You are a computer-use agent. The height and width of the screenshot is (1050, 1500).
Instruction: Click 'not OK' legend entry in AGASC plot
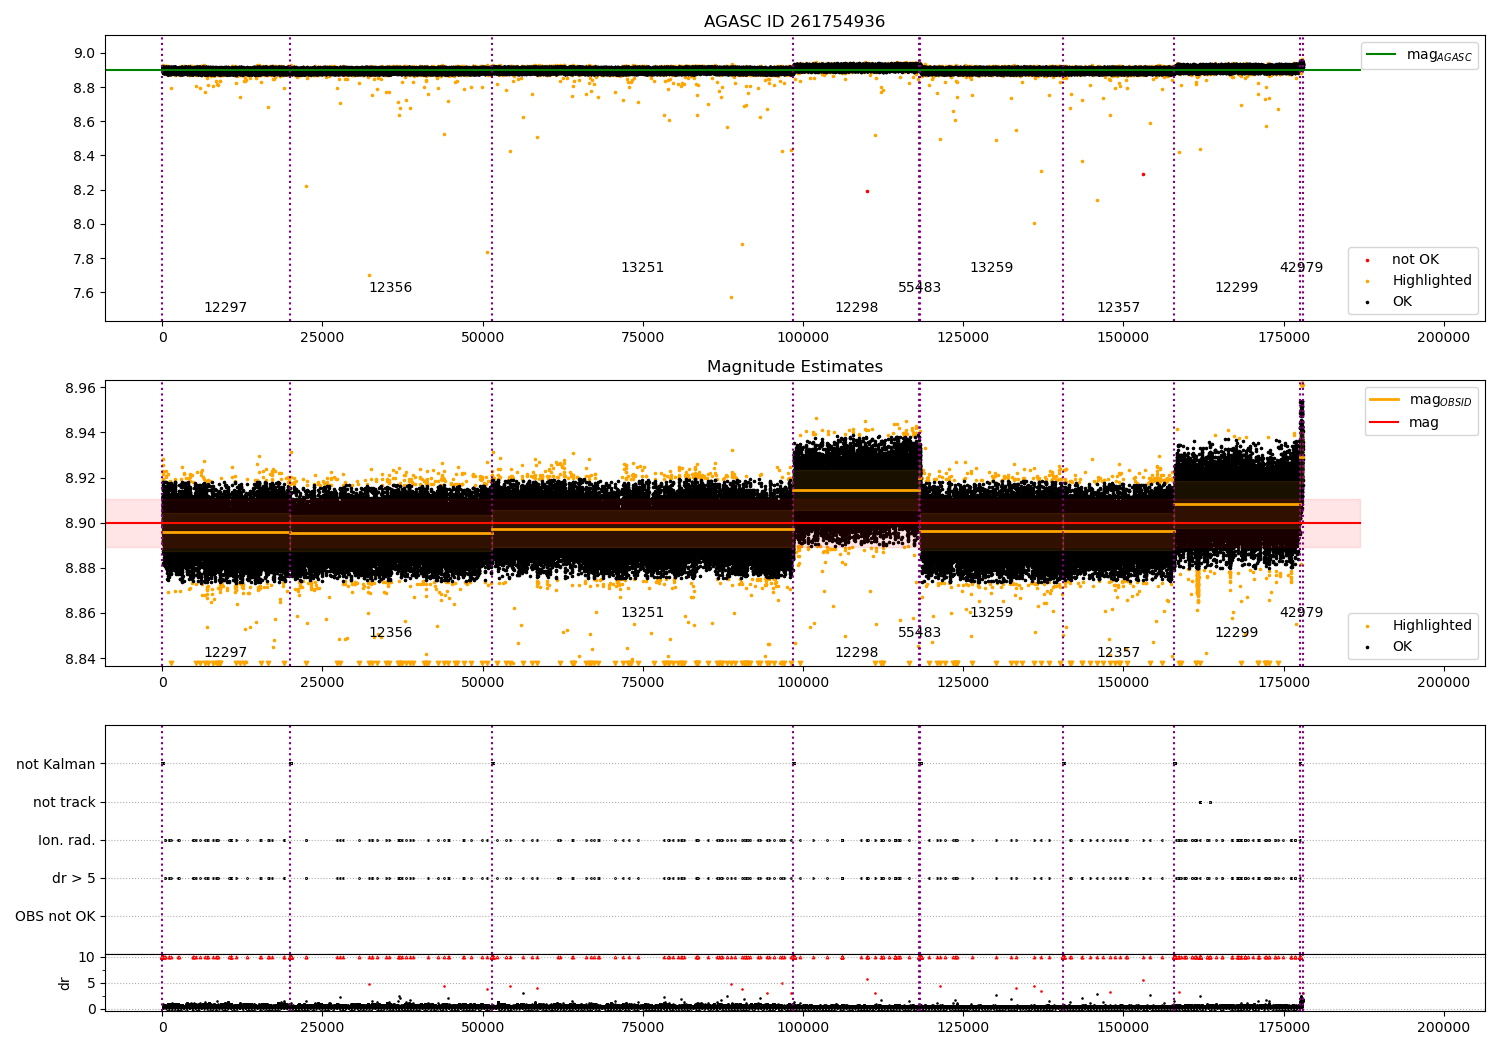(1415, 260)
